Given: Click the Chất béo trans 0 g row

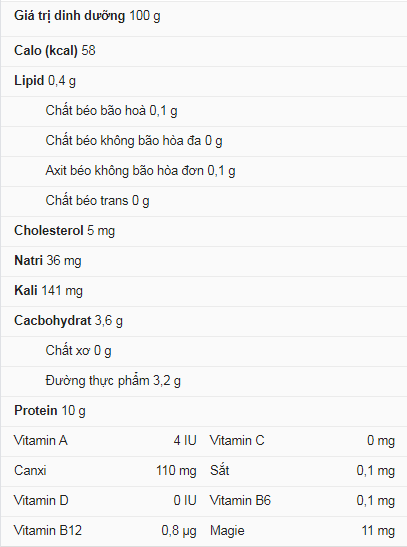Looking at the screenshot, I should point(204,201).
